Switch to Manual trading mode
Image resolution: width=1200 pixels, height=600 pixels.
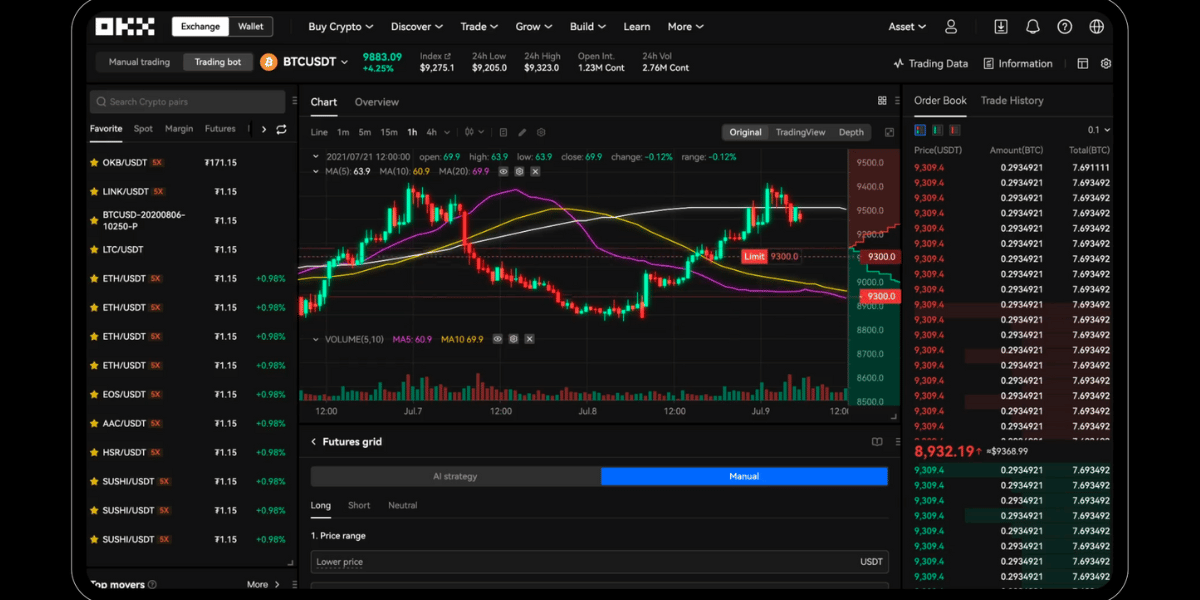tap(139, 62)
